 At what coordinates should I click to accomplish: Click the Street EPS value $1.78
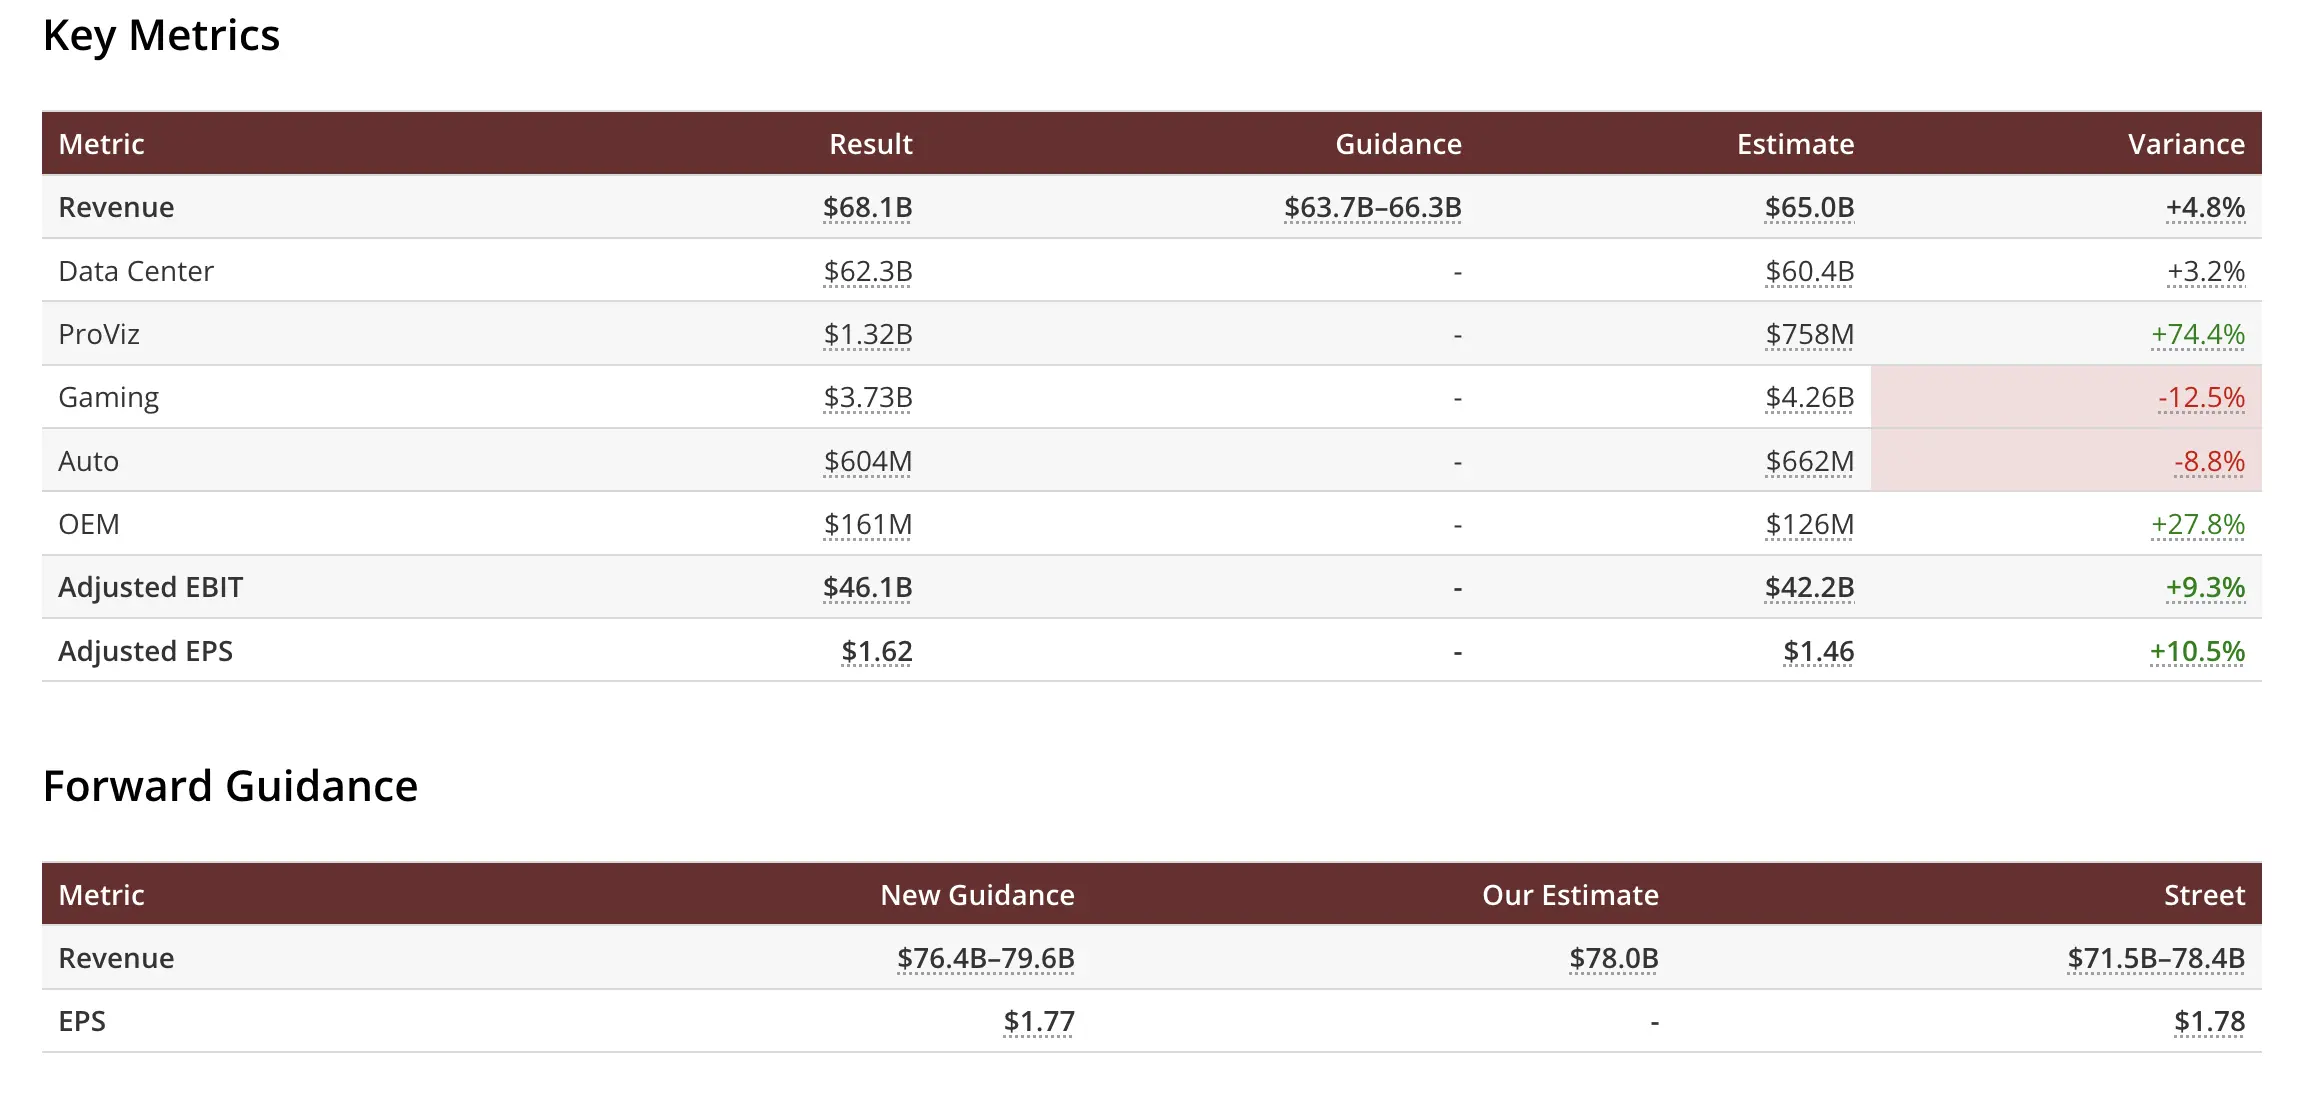[x=2208, y=1021]
